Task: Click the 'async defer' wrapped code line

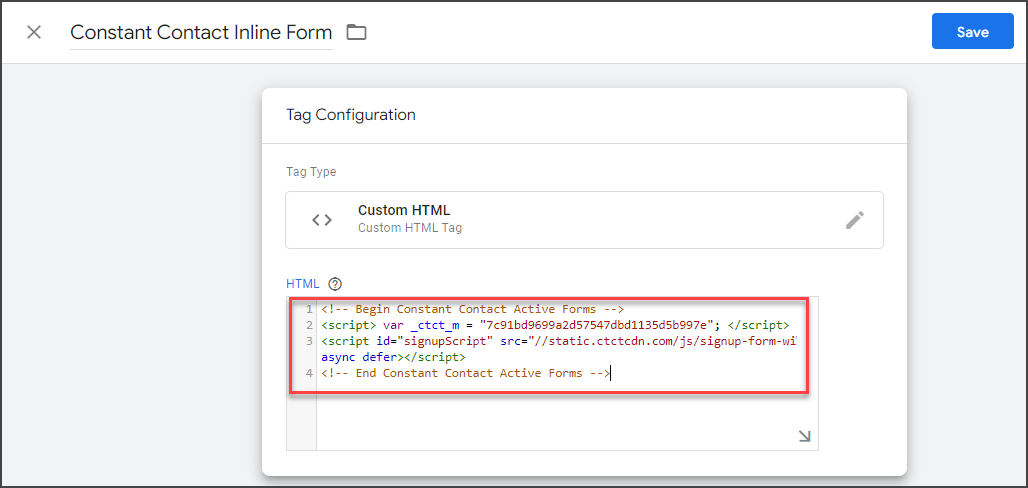Action: click(x=393, y=357)
